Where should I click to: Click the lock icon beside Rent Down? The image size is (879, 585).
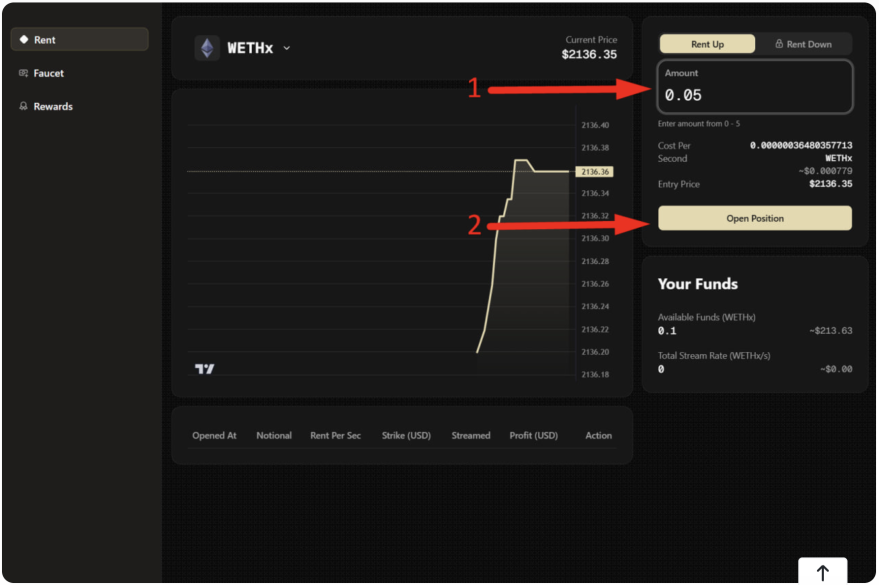pyautogui.click(x=779, y=44)
